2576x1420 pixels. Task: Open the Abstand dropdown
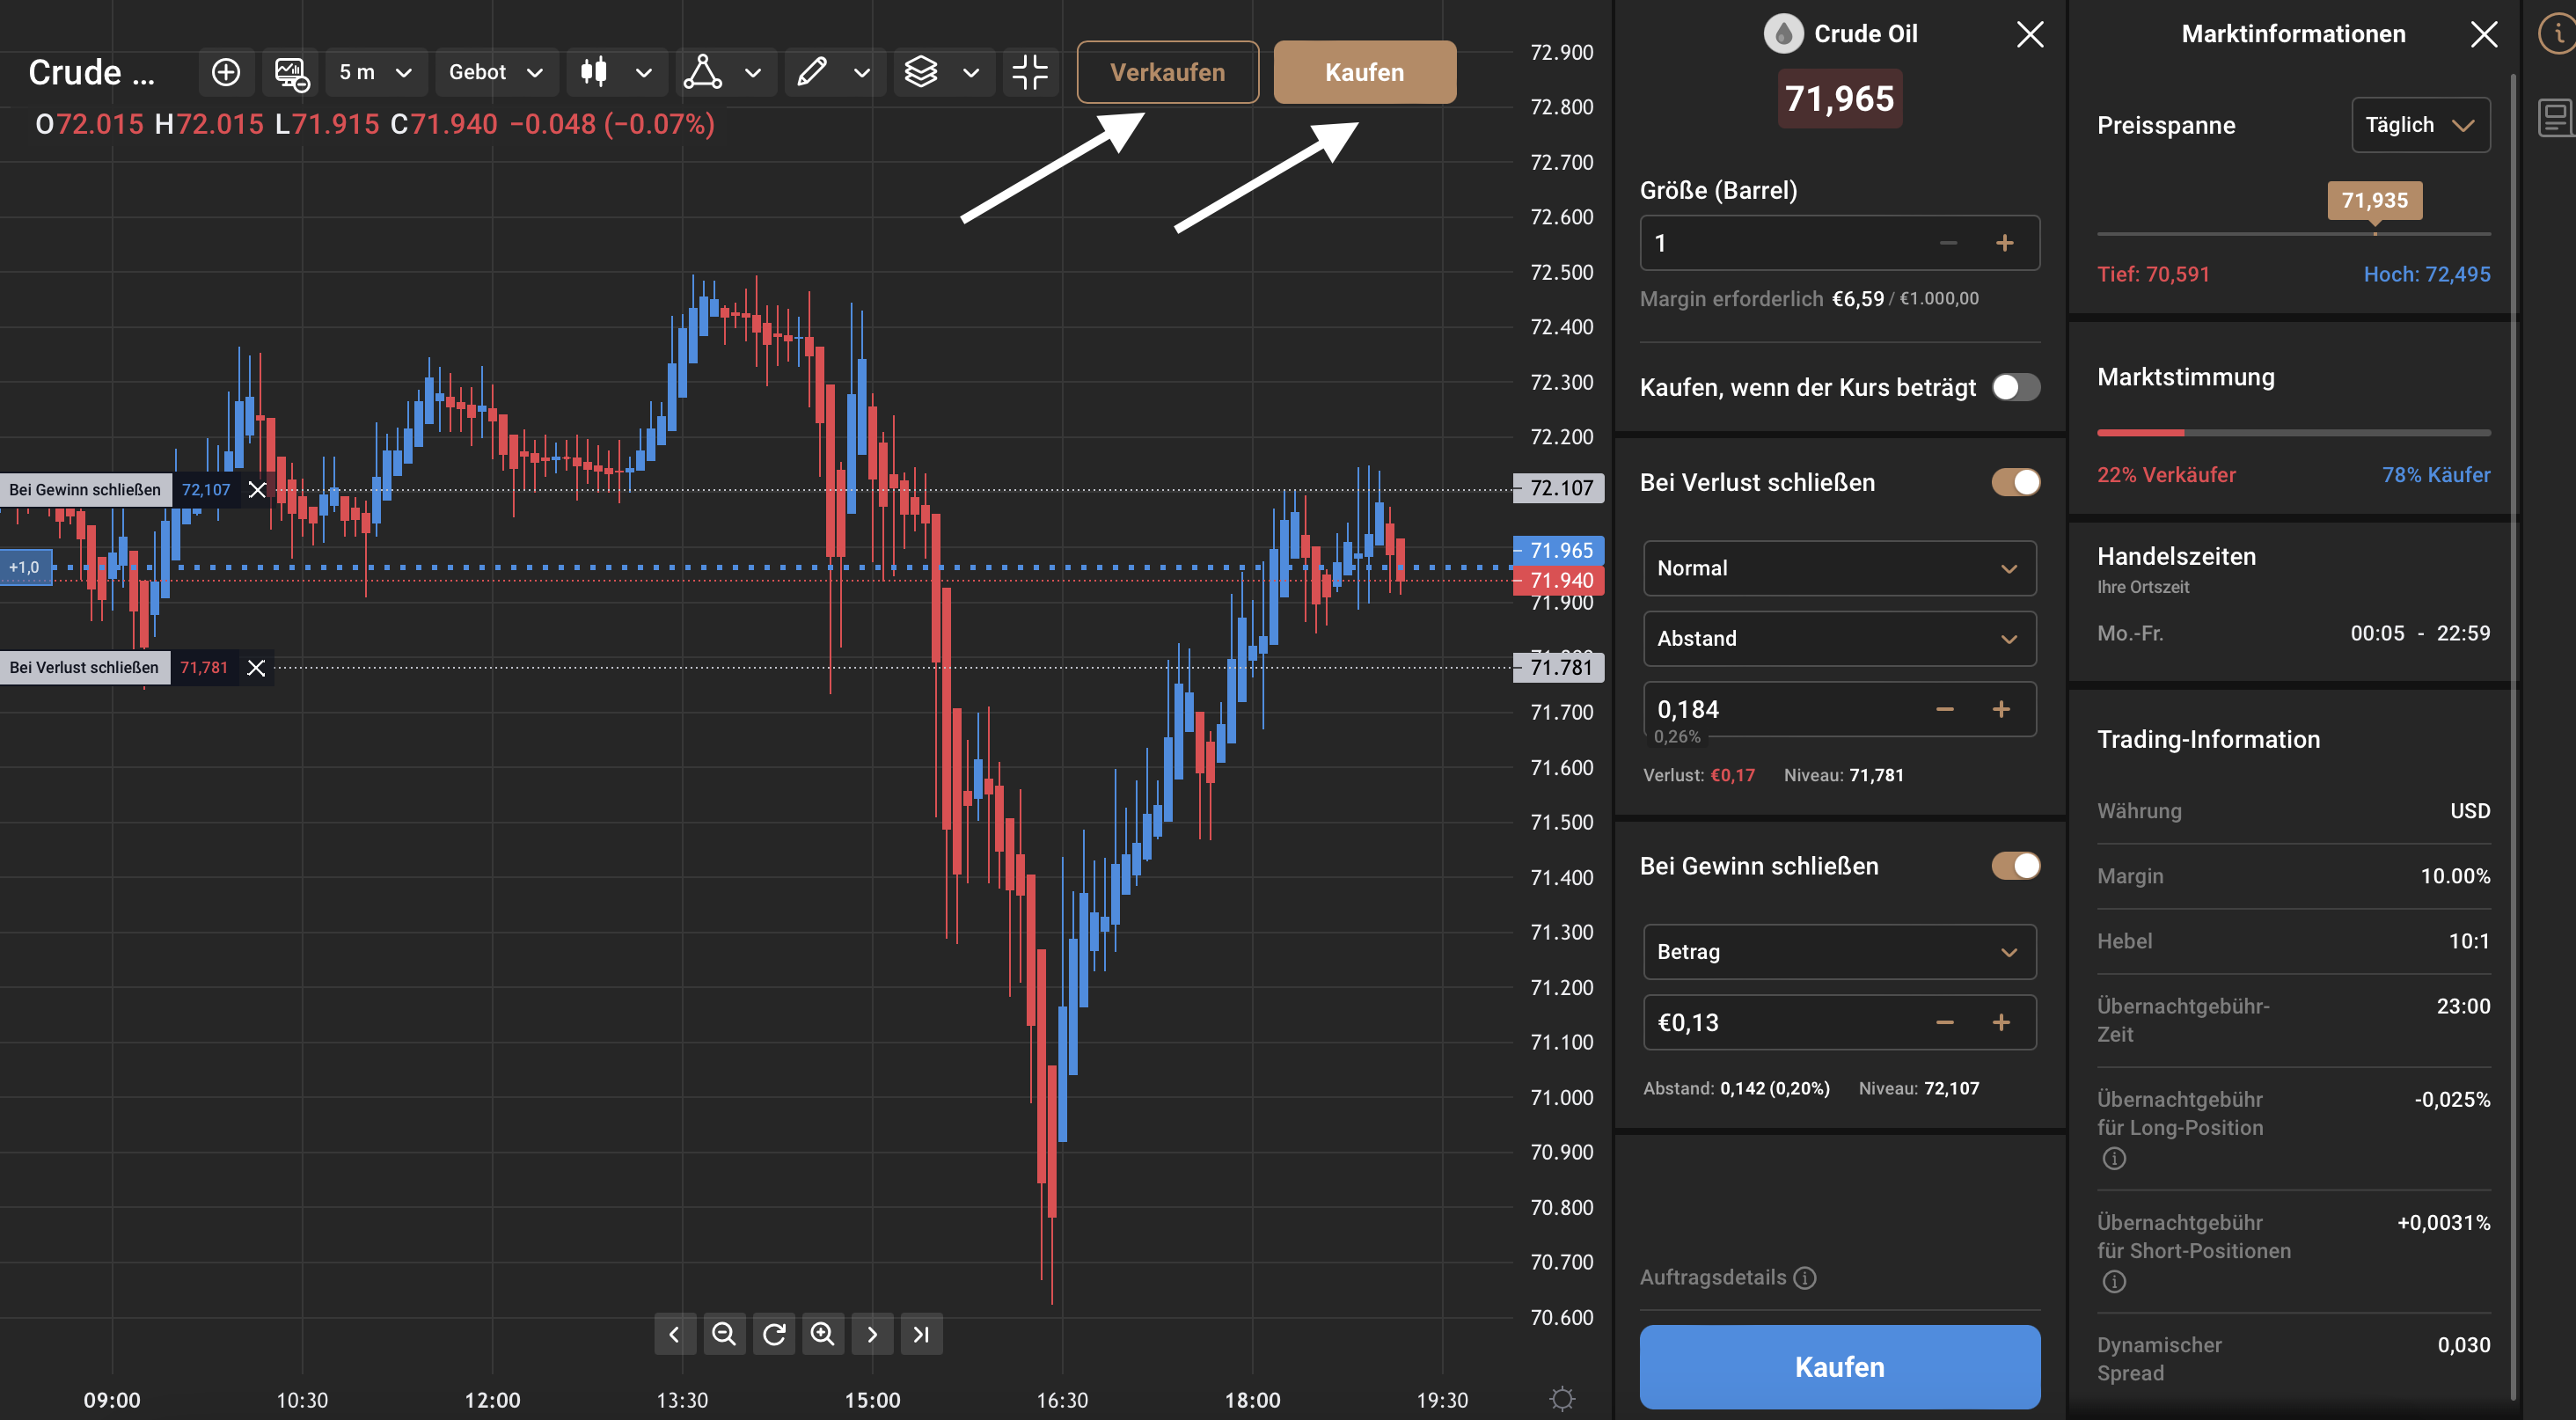click(x=1840, y=639)
